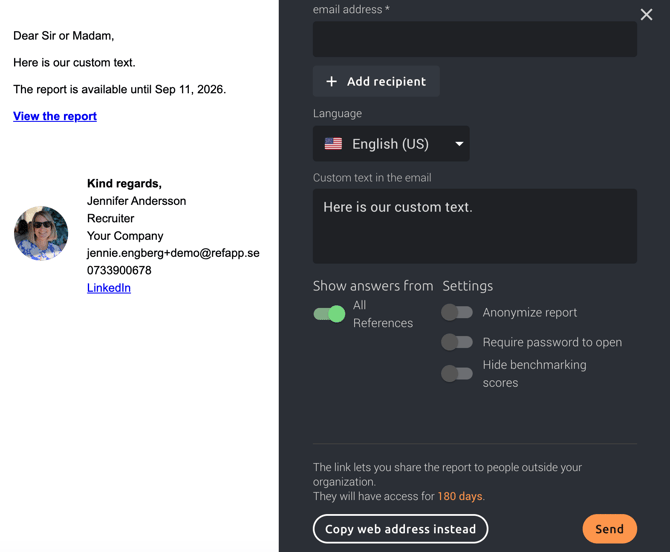Turn on Require password to open
The width and height of the screenshot is (670, 552).
[x=457, y=342]
